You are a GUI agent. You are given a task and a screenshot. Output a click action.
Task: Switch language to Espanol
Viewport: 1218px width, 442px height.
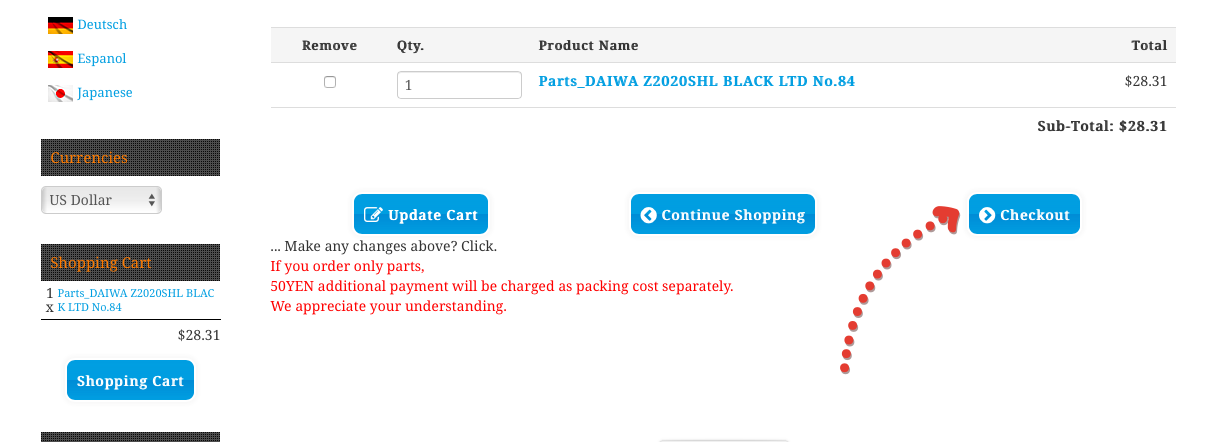click(x=102, y=58)
